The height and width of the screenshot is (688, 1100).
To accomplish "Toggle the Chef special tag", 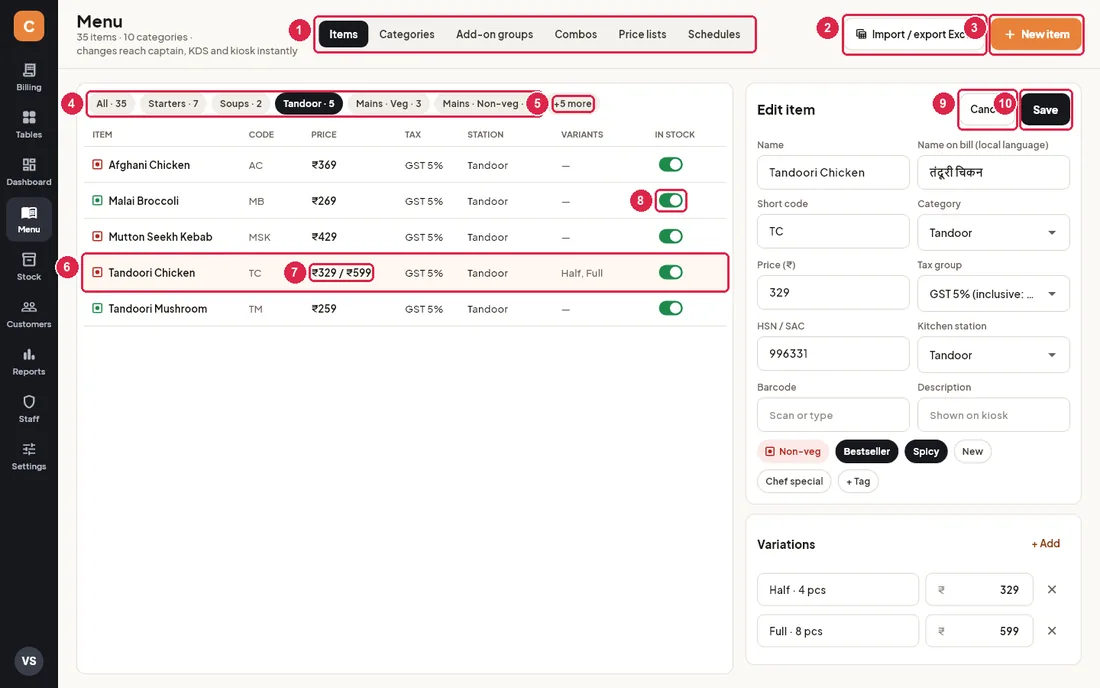I will click(794, 481).
